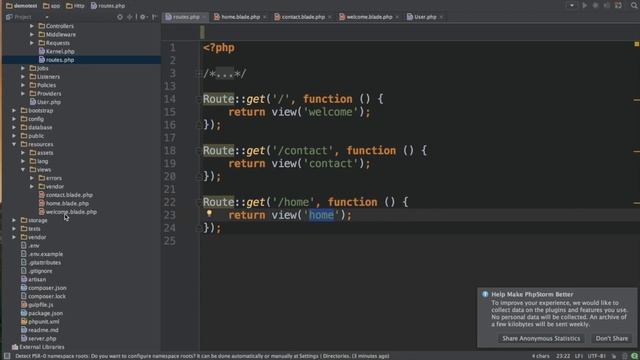The image size is (640, 360).
Task: Fold the Route '/contact' closure at line 18
Action: pos(198,151)
